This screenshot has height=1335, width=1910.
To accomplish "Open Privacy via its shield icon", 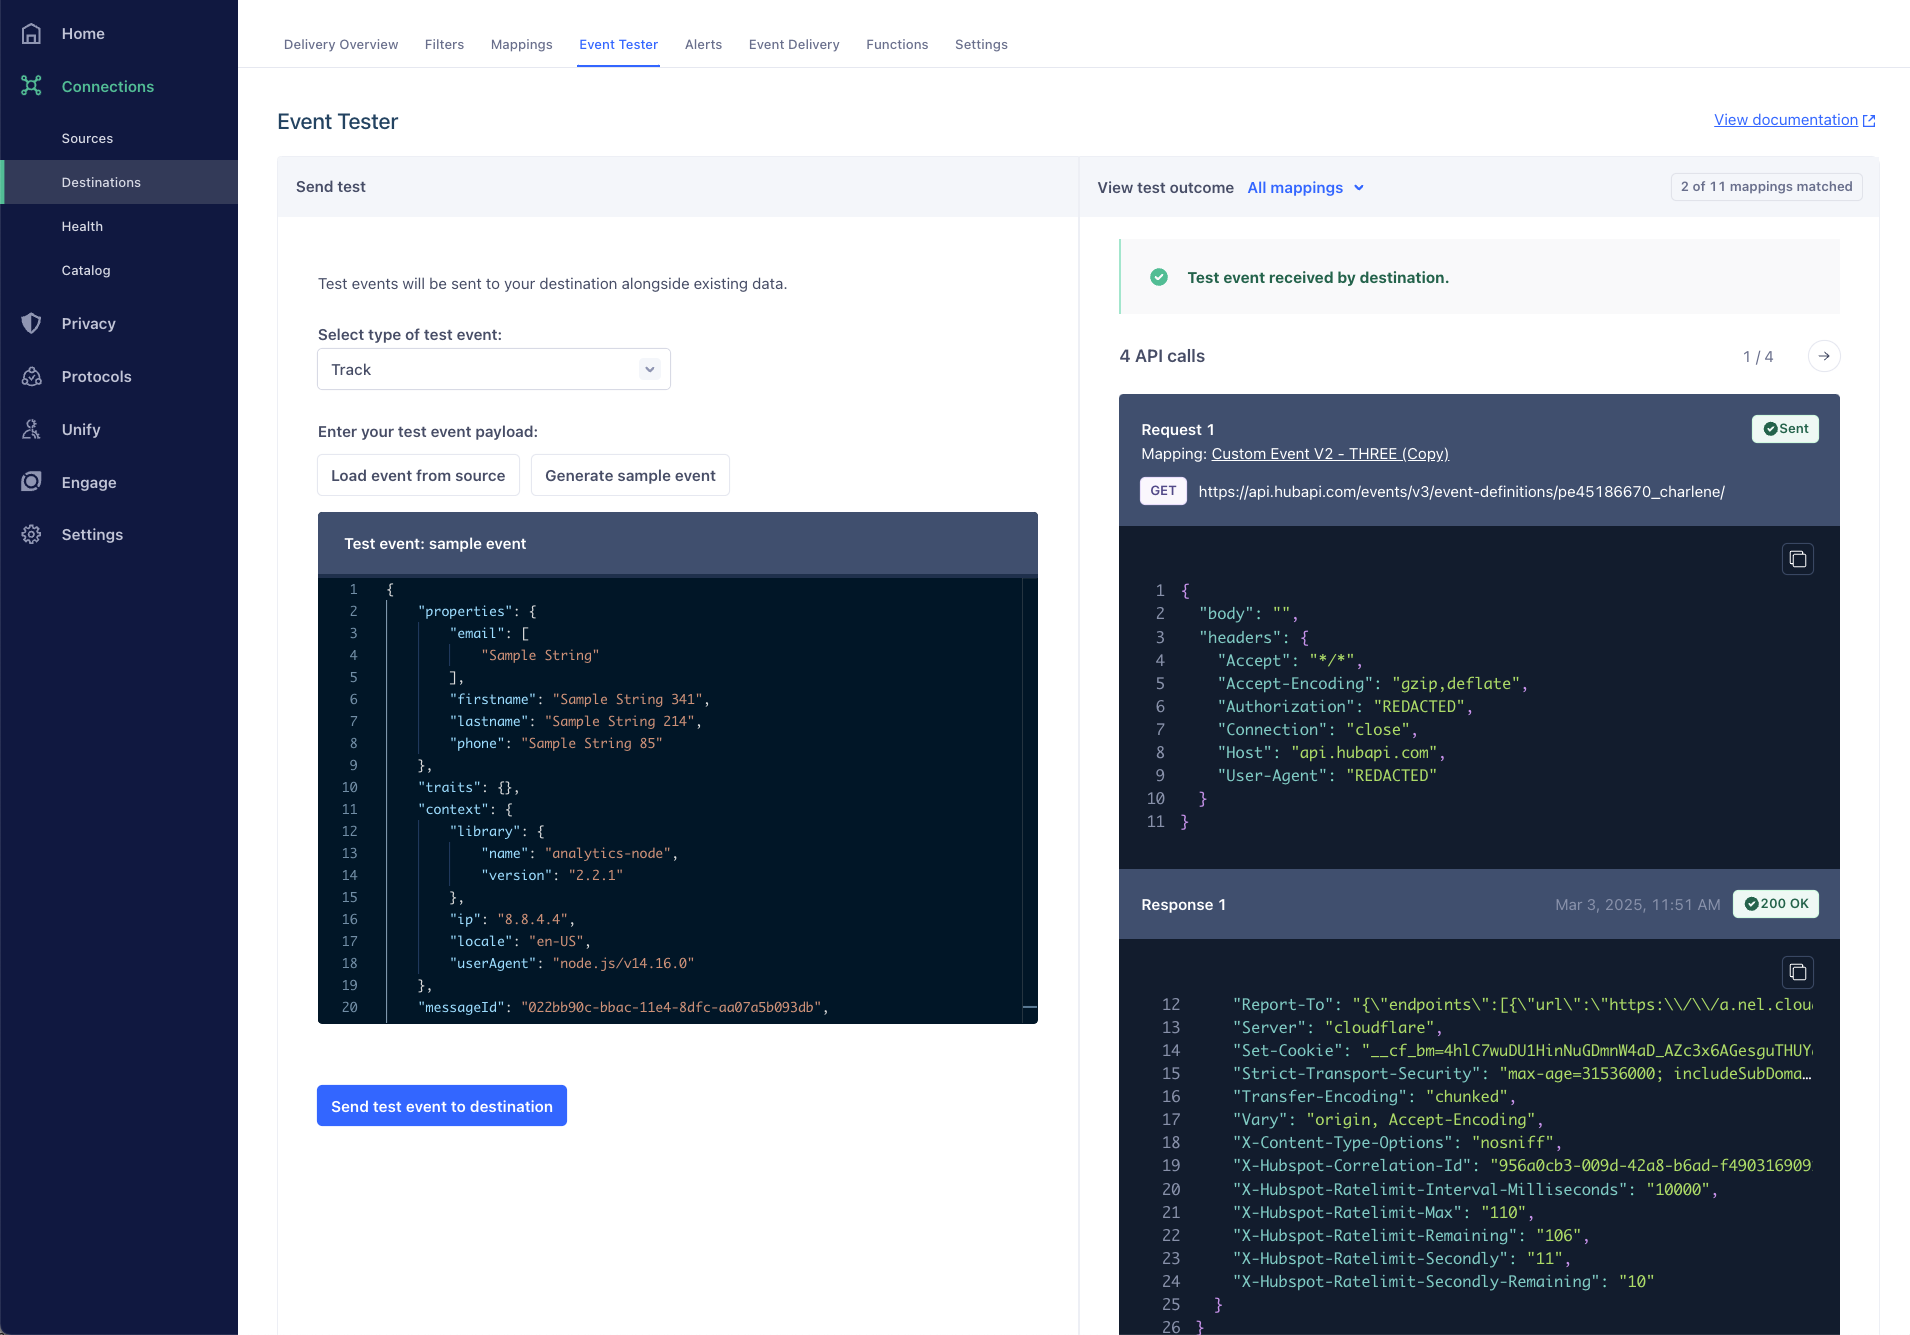I will [31, 323].
